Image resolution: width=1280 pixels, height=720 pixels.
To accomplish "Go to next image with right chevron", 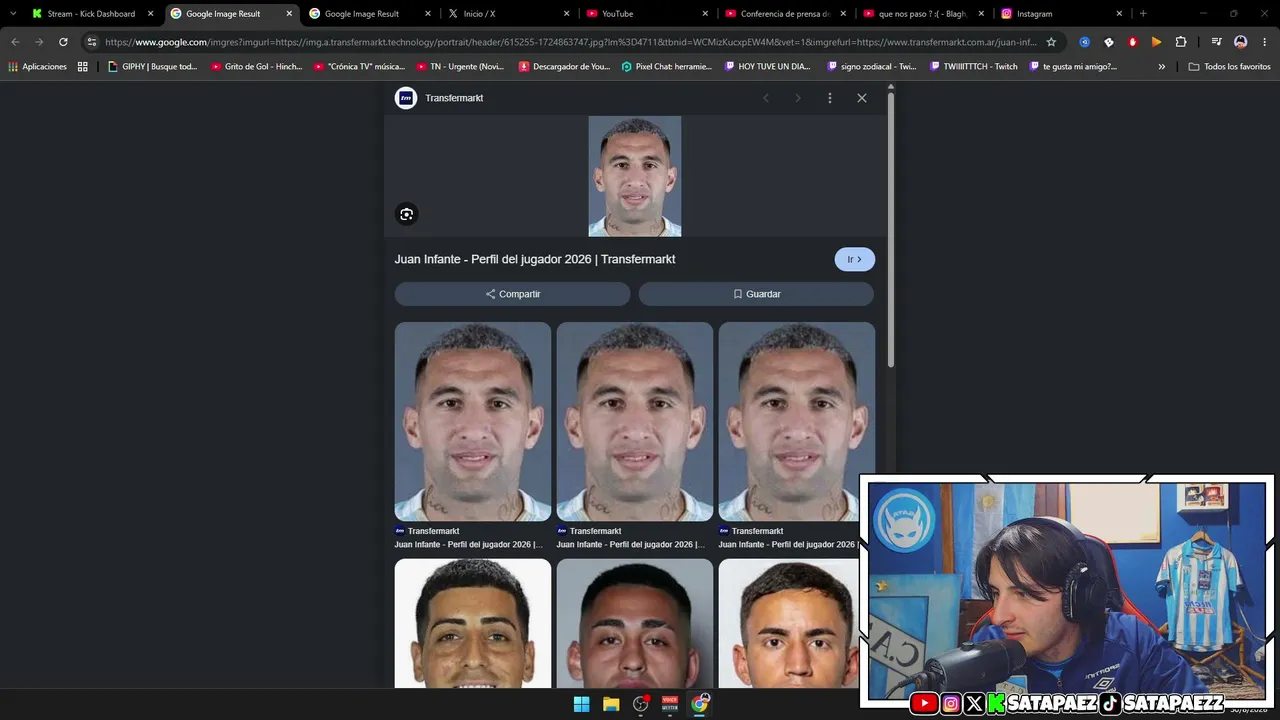I will click(x=798, y=98).
